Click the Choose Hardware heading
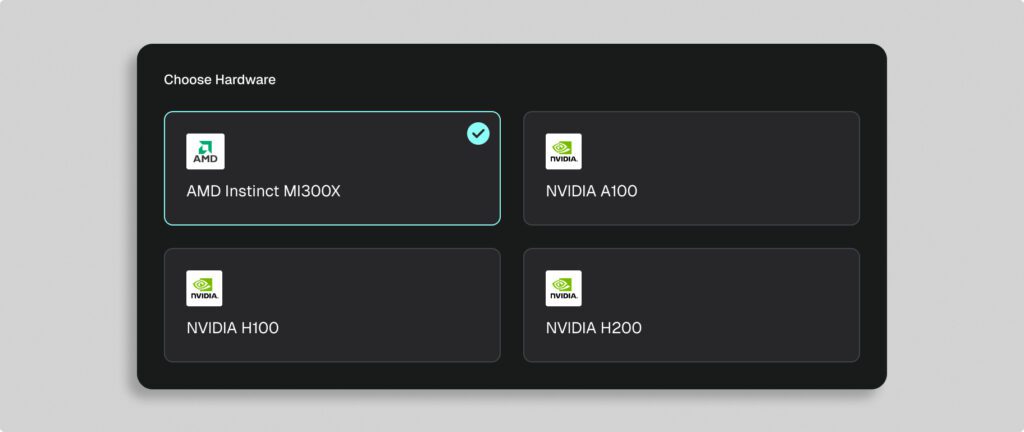Viewport: 1024px width, 432px height. [x=219, y=80]
